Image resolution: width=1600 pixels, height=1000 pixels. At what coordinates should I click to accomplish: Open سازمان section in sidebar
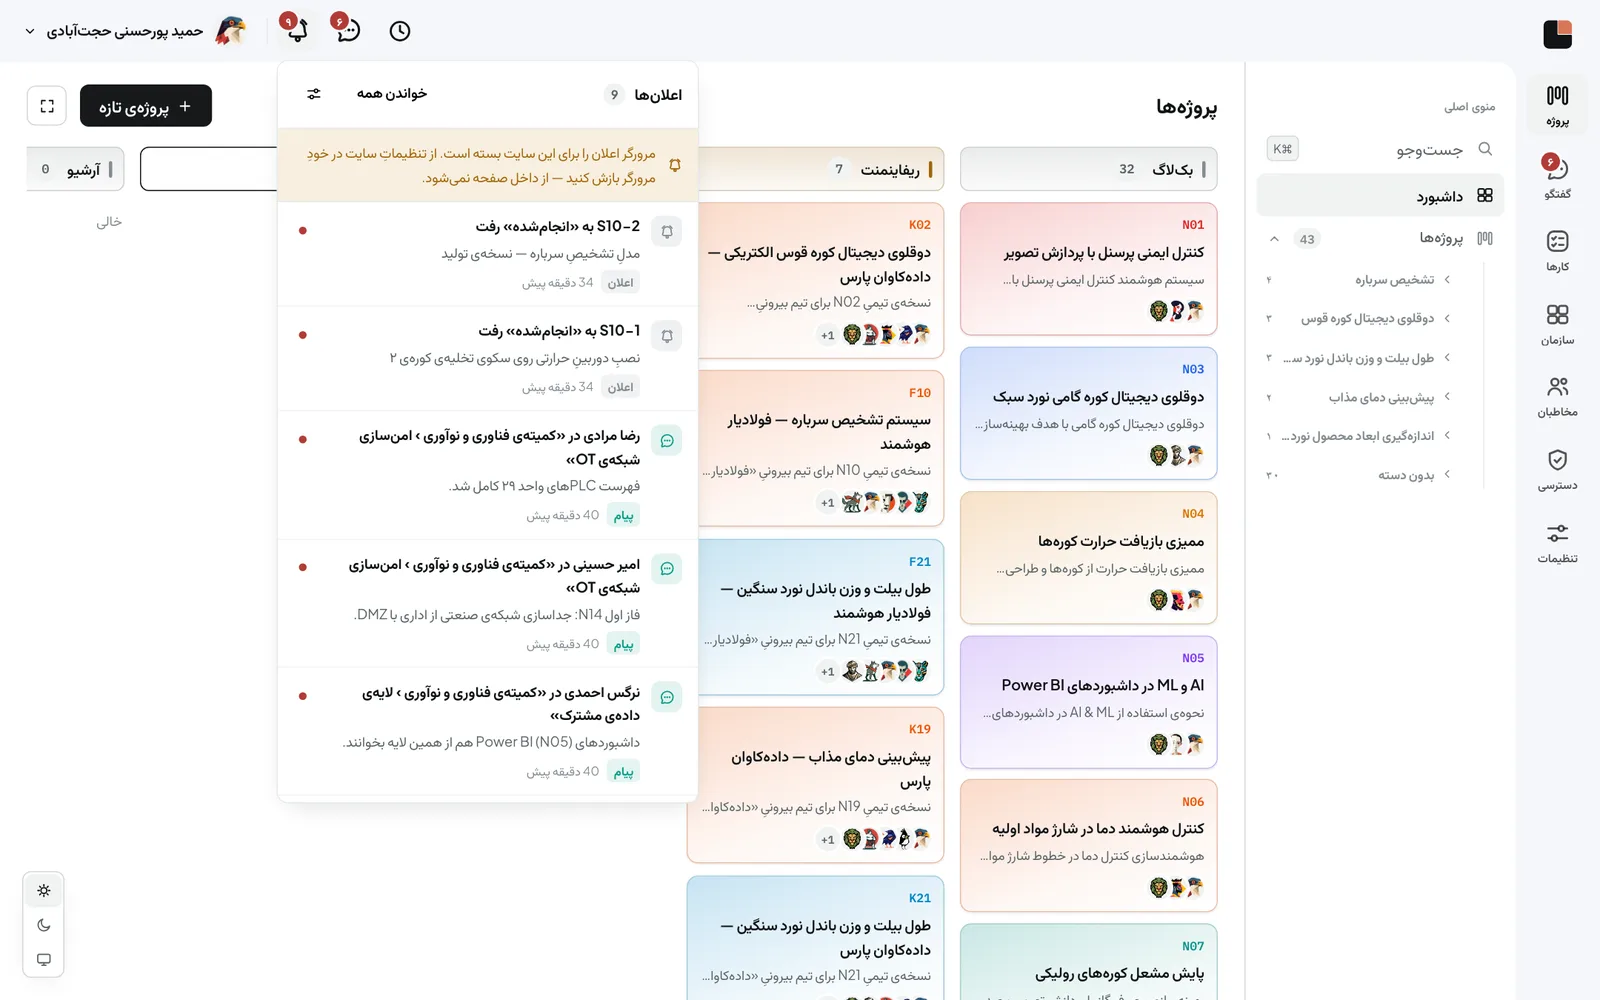pyautogui.click(x=1557, y=324)
